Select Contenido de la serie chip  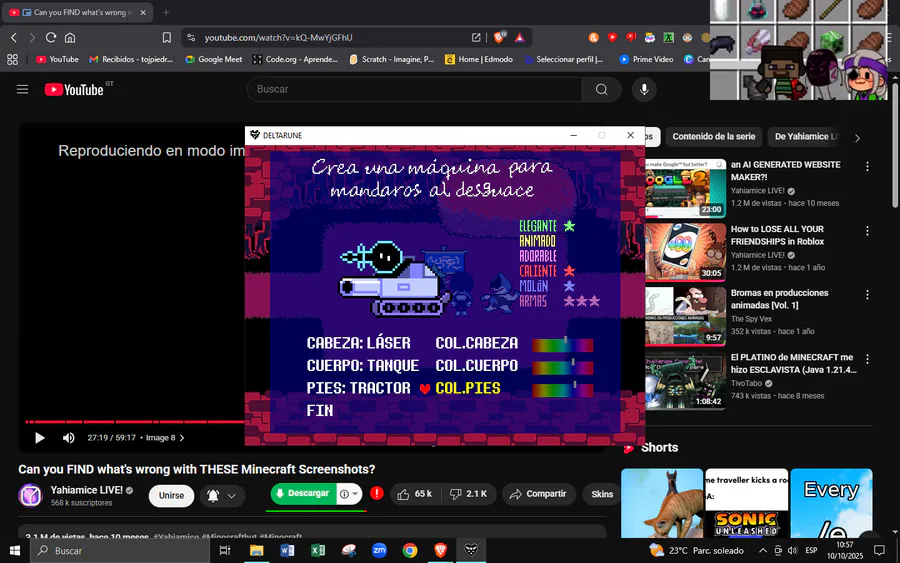click(713, 137)
